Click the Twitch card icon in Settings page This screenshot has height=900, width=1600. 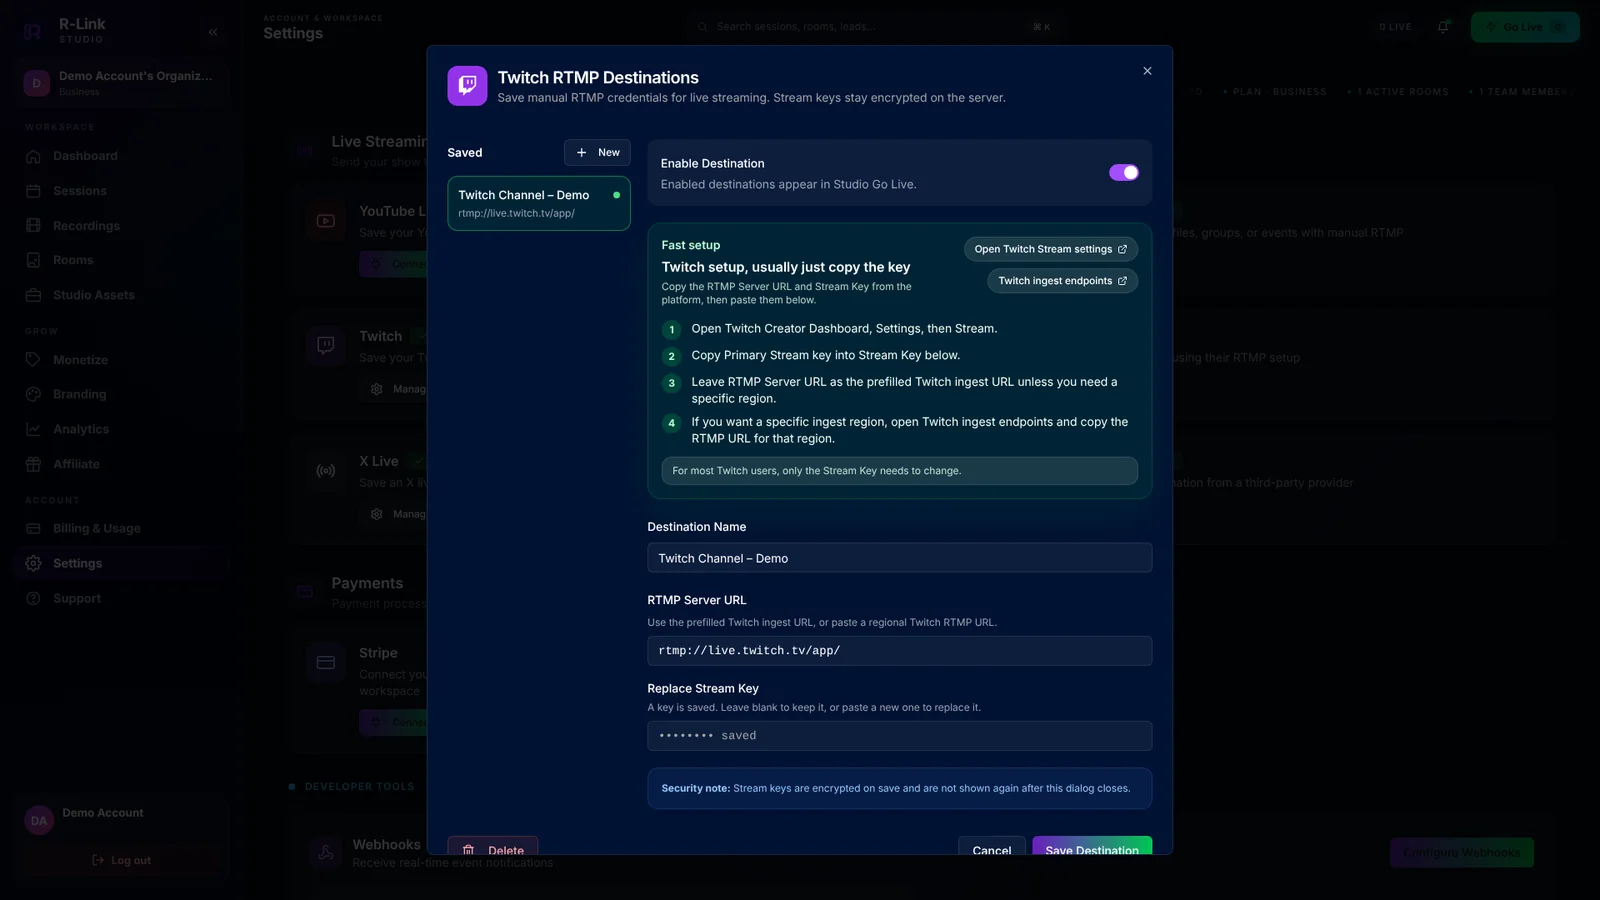coord(326,345)
